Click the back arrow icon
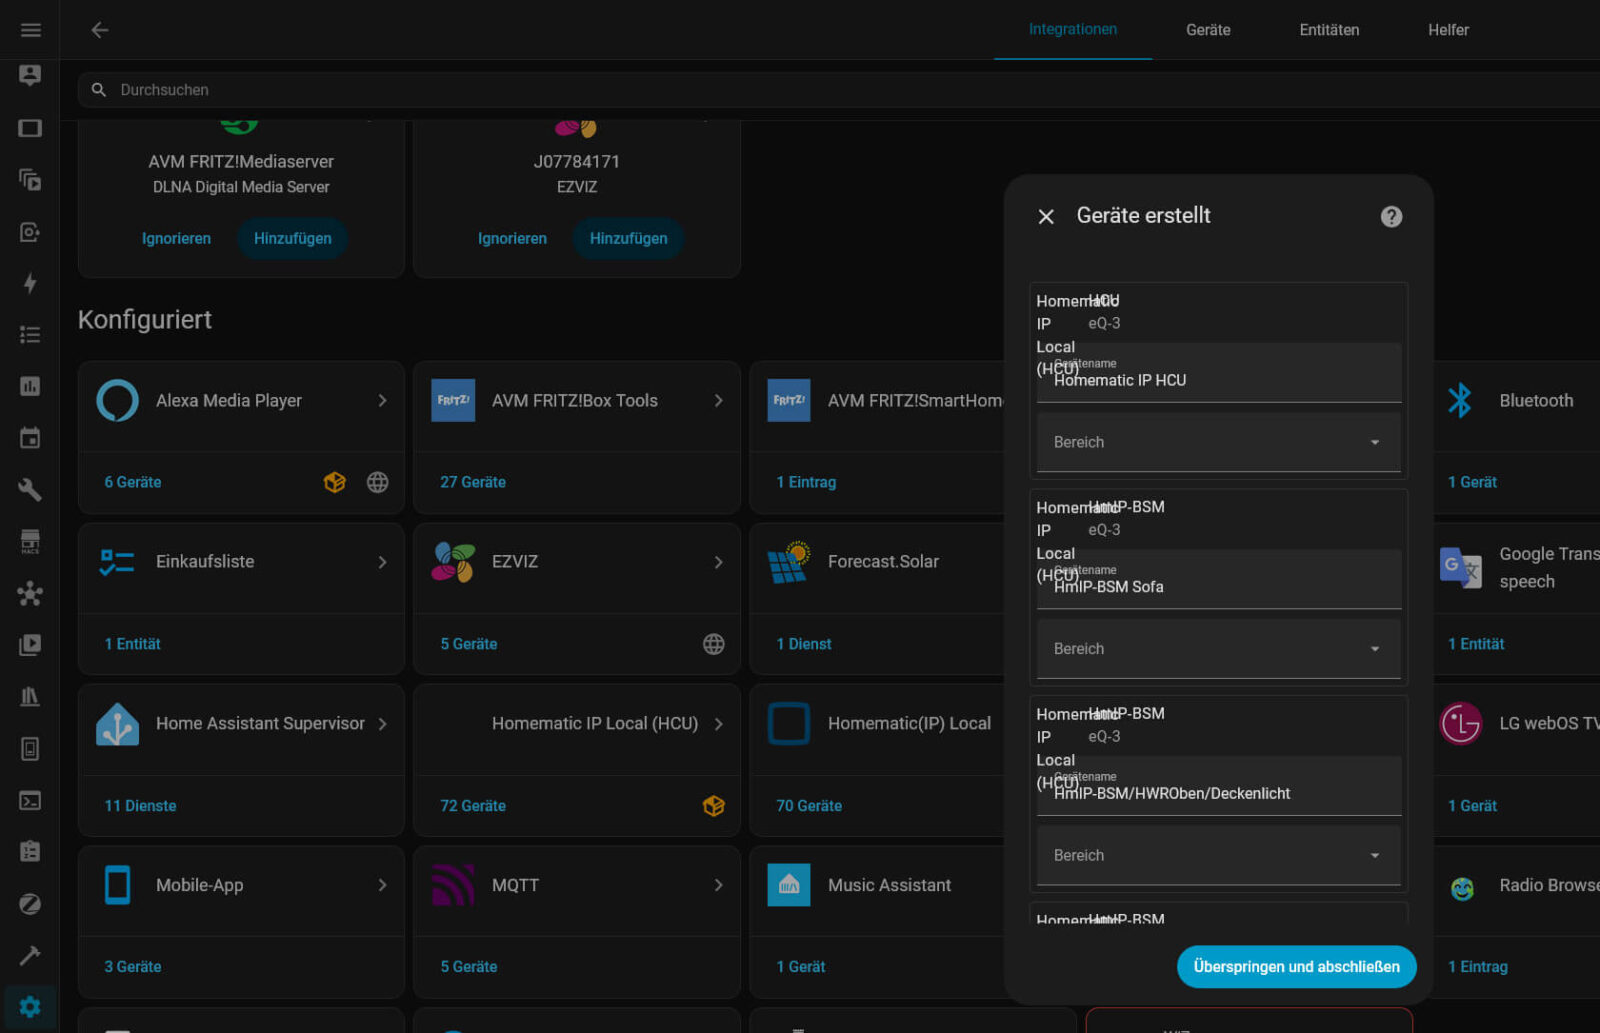1600x1033 pixels. pos(100,30)
